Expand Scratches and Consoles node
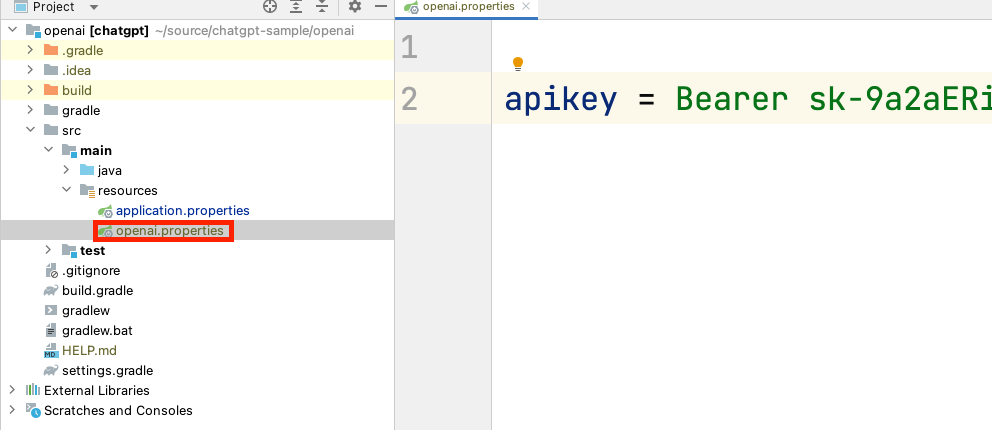The image size is (992, 430). pos(12,410)
